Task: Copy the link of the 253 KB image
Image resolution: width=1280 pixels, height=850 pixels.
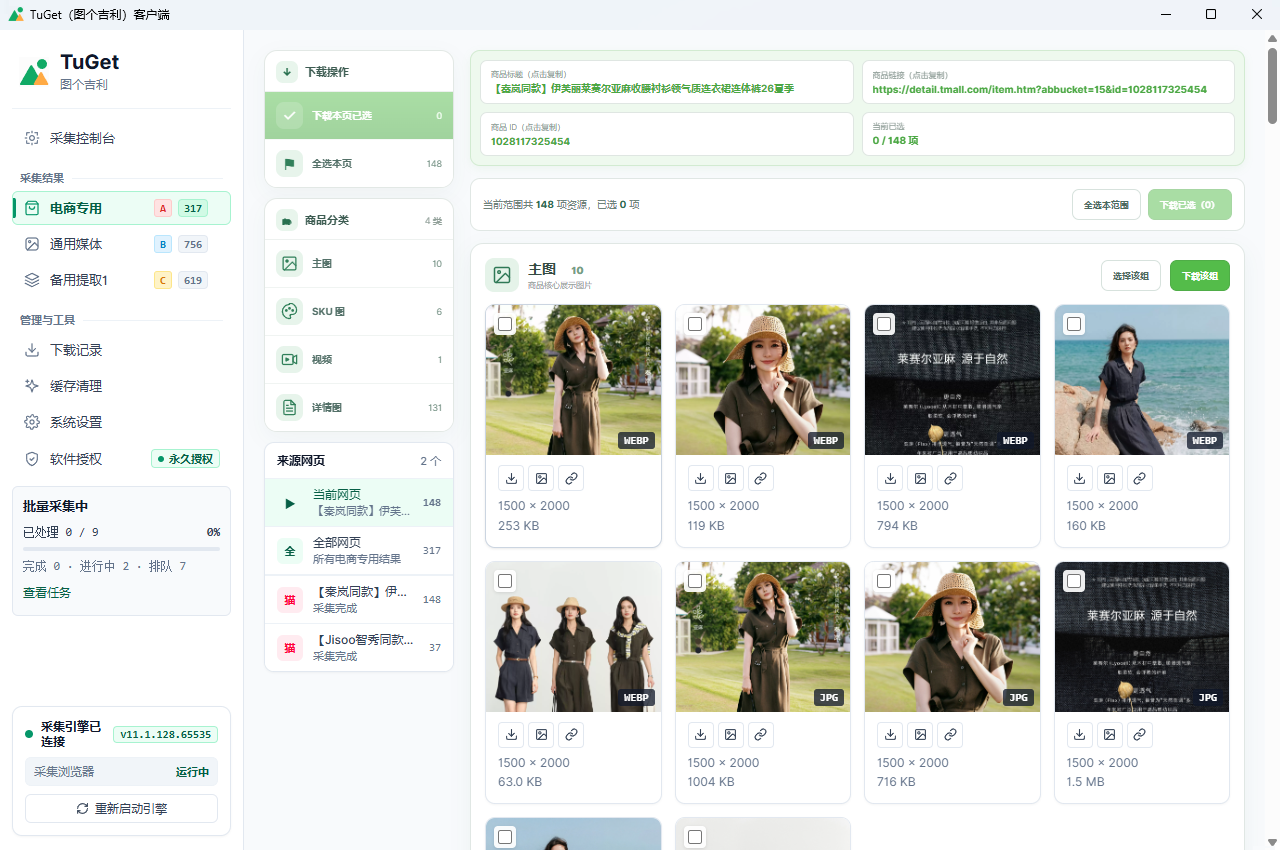Action: (x=571, y=478)
